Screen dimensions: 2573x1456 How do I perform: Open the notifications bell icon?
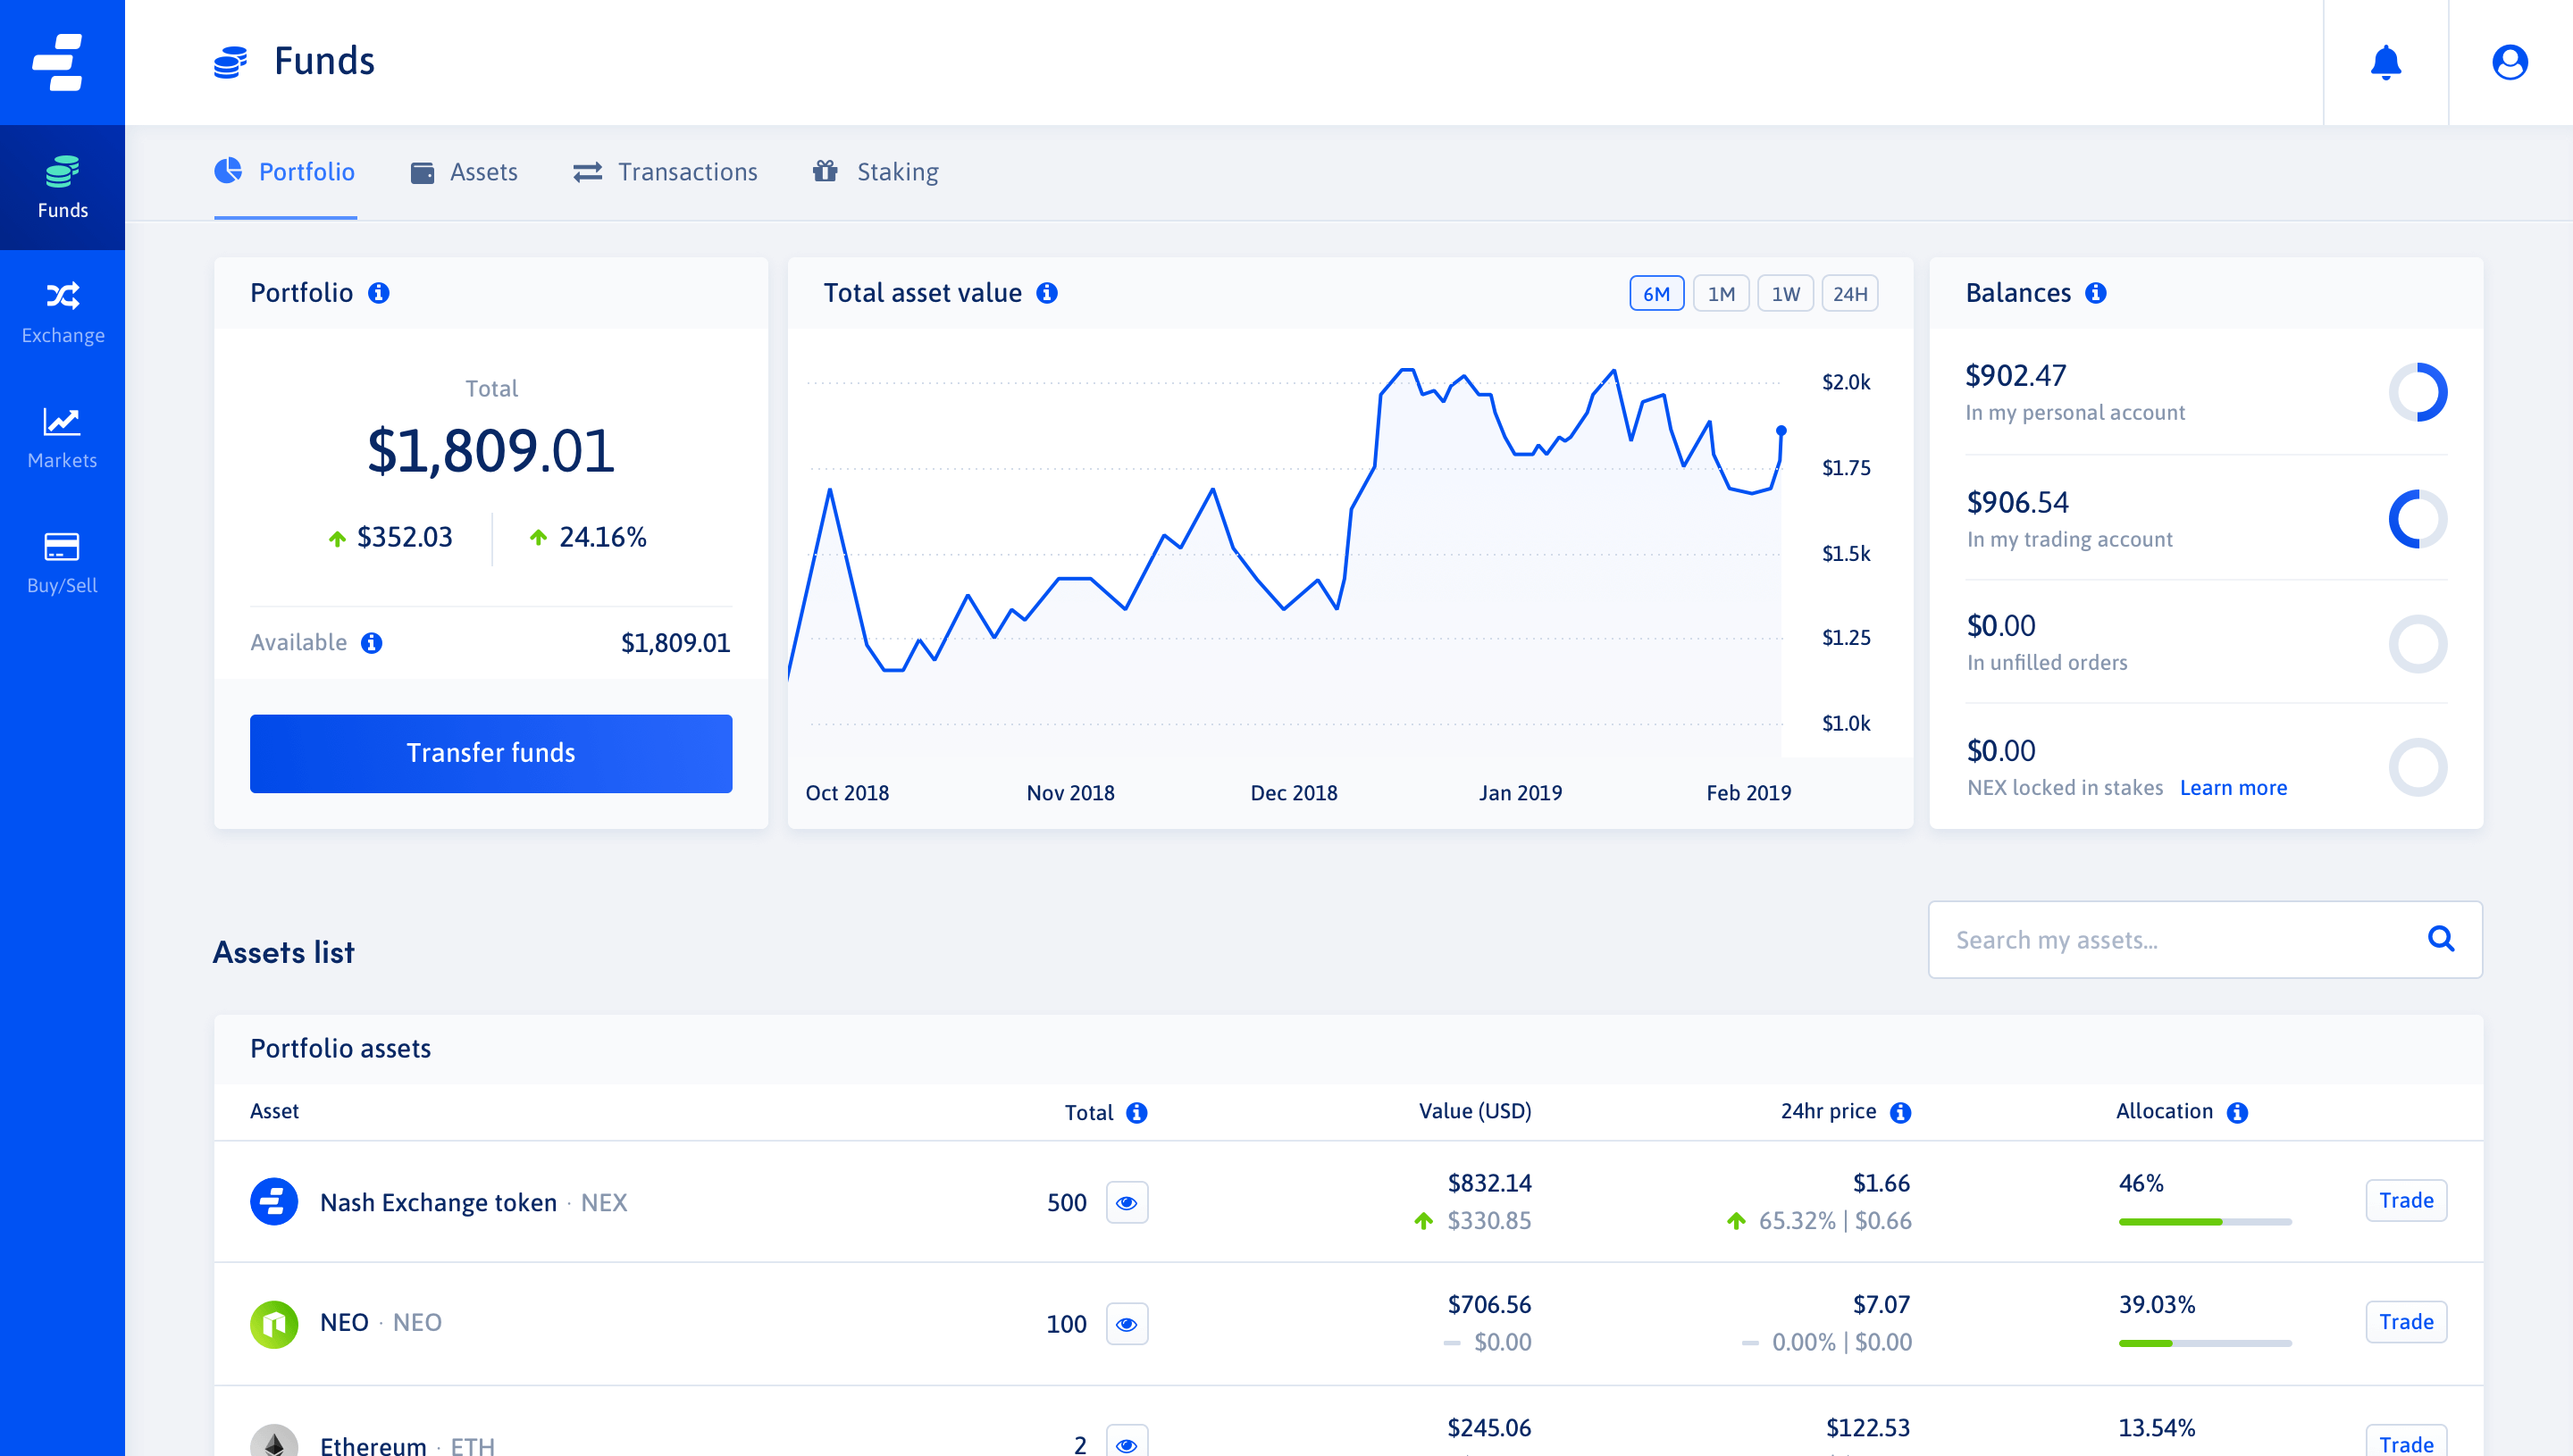pyautogui.click(x=2385, y=62)
